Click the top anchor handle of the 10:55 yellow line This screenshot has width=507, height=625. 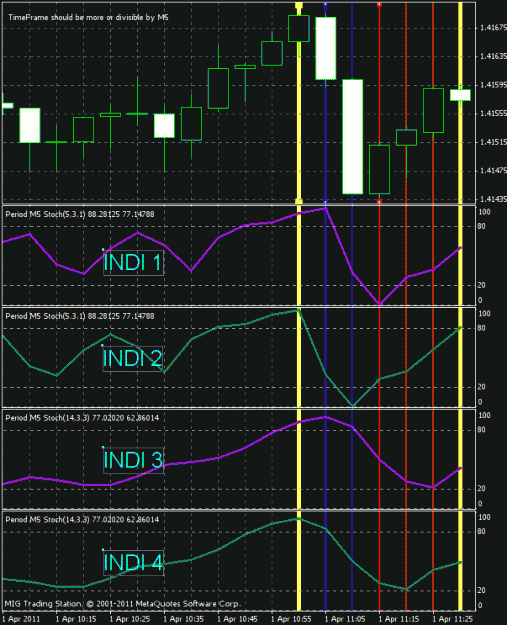pos(299,5)
